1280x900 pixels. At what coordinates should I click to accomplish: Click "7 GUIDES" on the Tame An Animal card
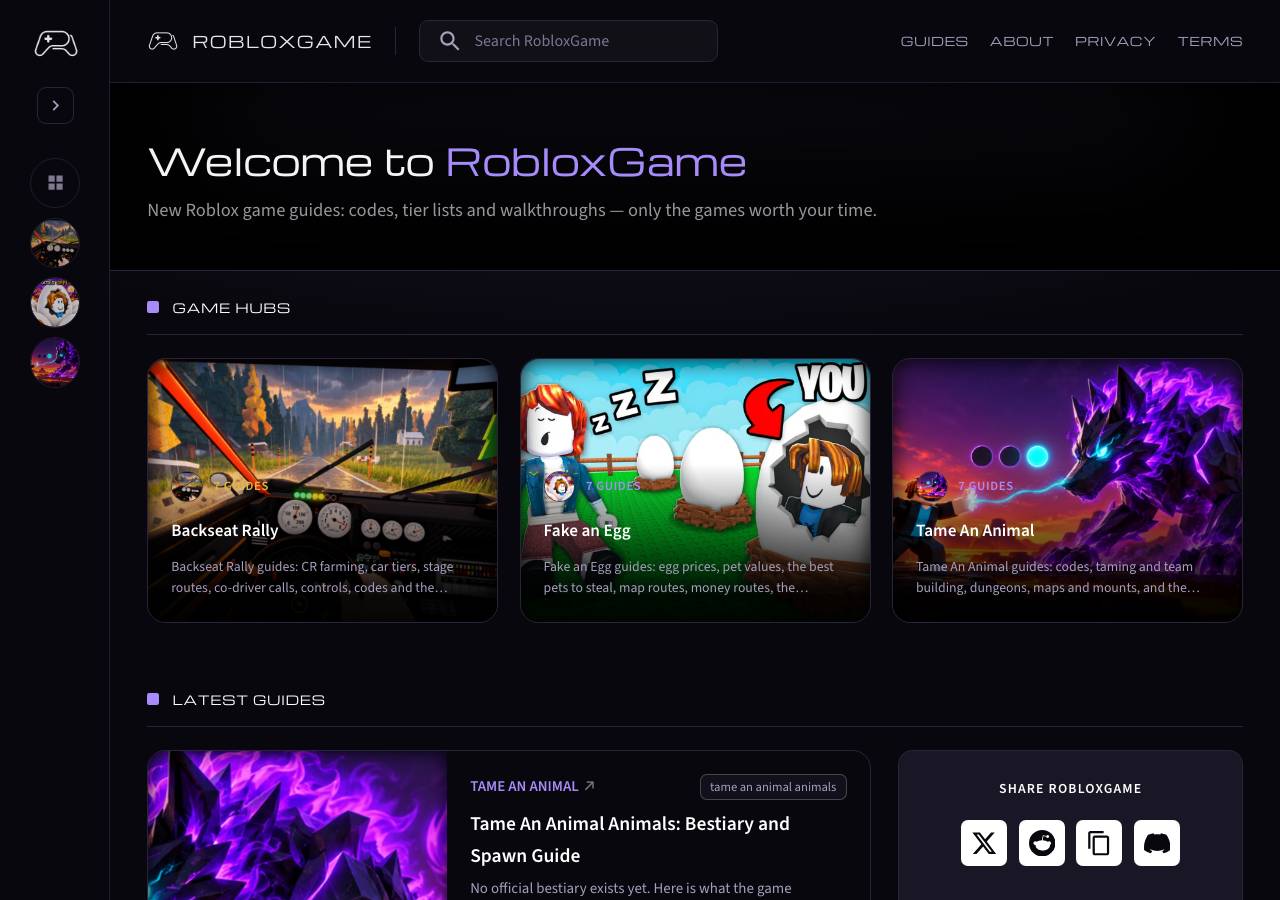click(986, 486)
